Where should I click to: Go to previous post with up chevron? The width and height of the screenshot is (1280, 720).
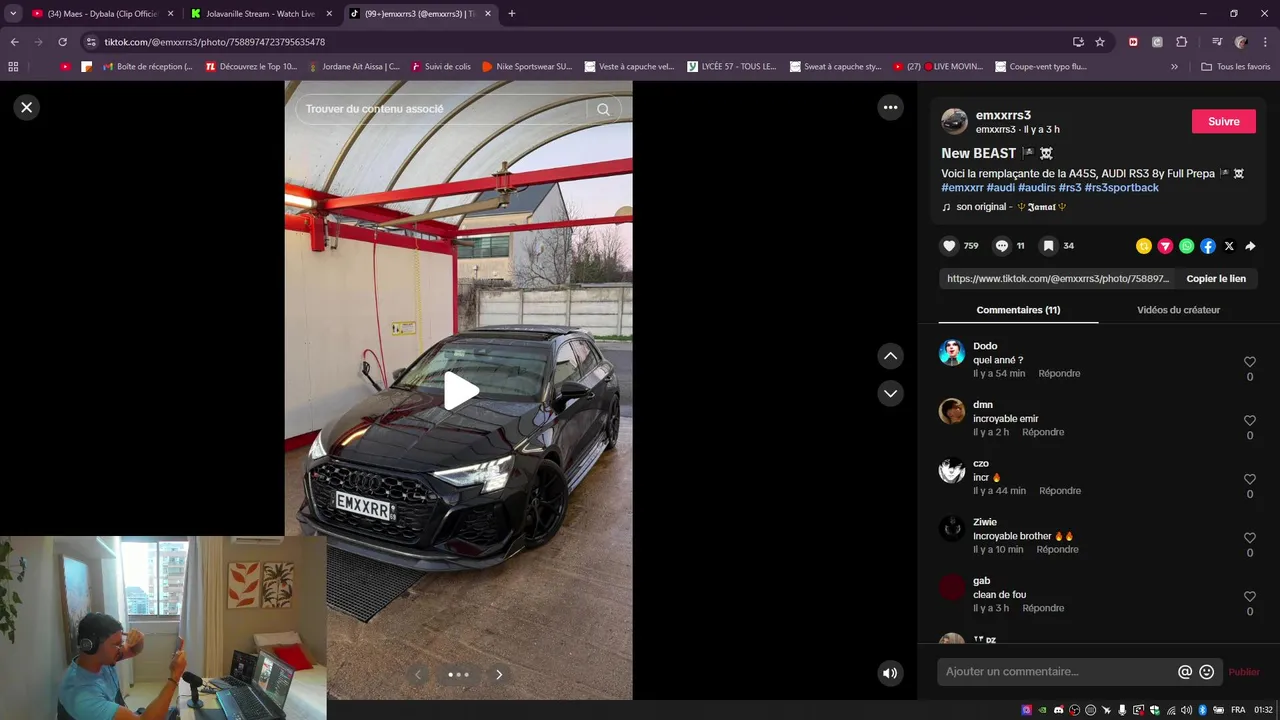point(890,356)
